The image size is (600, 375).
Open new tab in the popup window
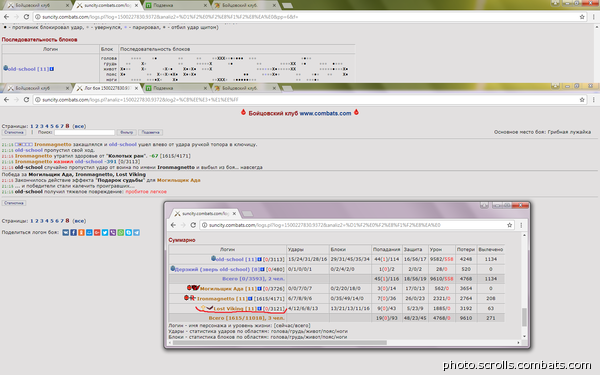click(247, 213)
